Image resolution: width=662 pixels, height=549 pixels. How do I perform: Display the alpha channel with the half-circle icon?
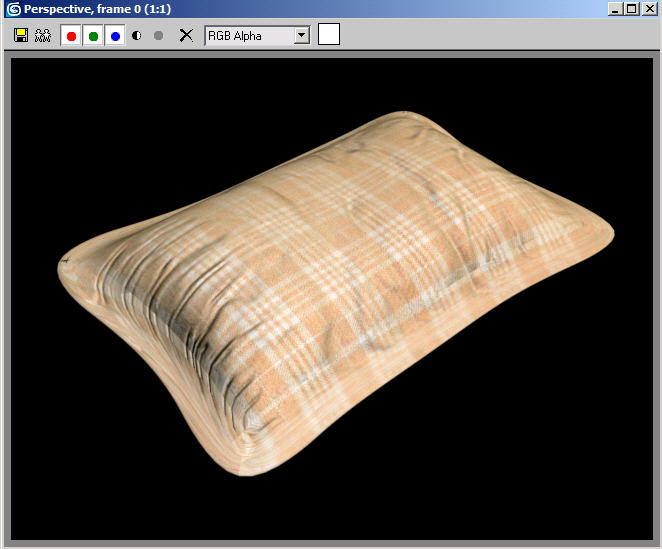(x=136, y=35)
